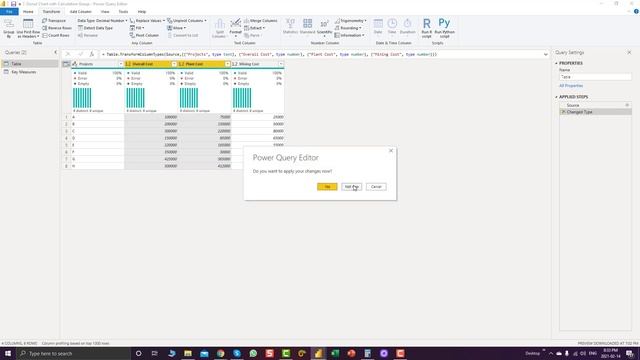Open the Information dropdown
Viewport: 640px width, 360px height.
(349, 35)
